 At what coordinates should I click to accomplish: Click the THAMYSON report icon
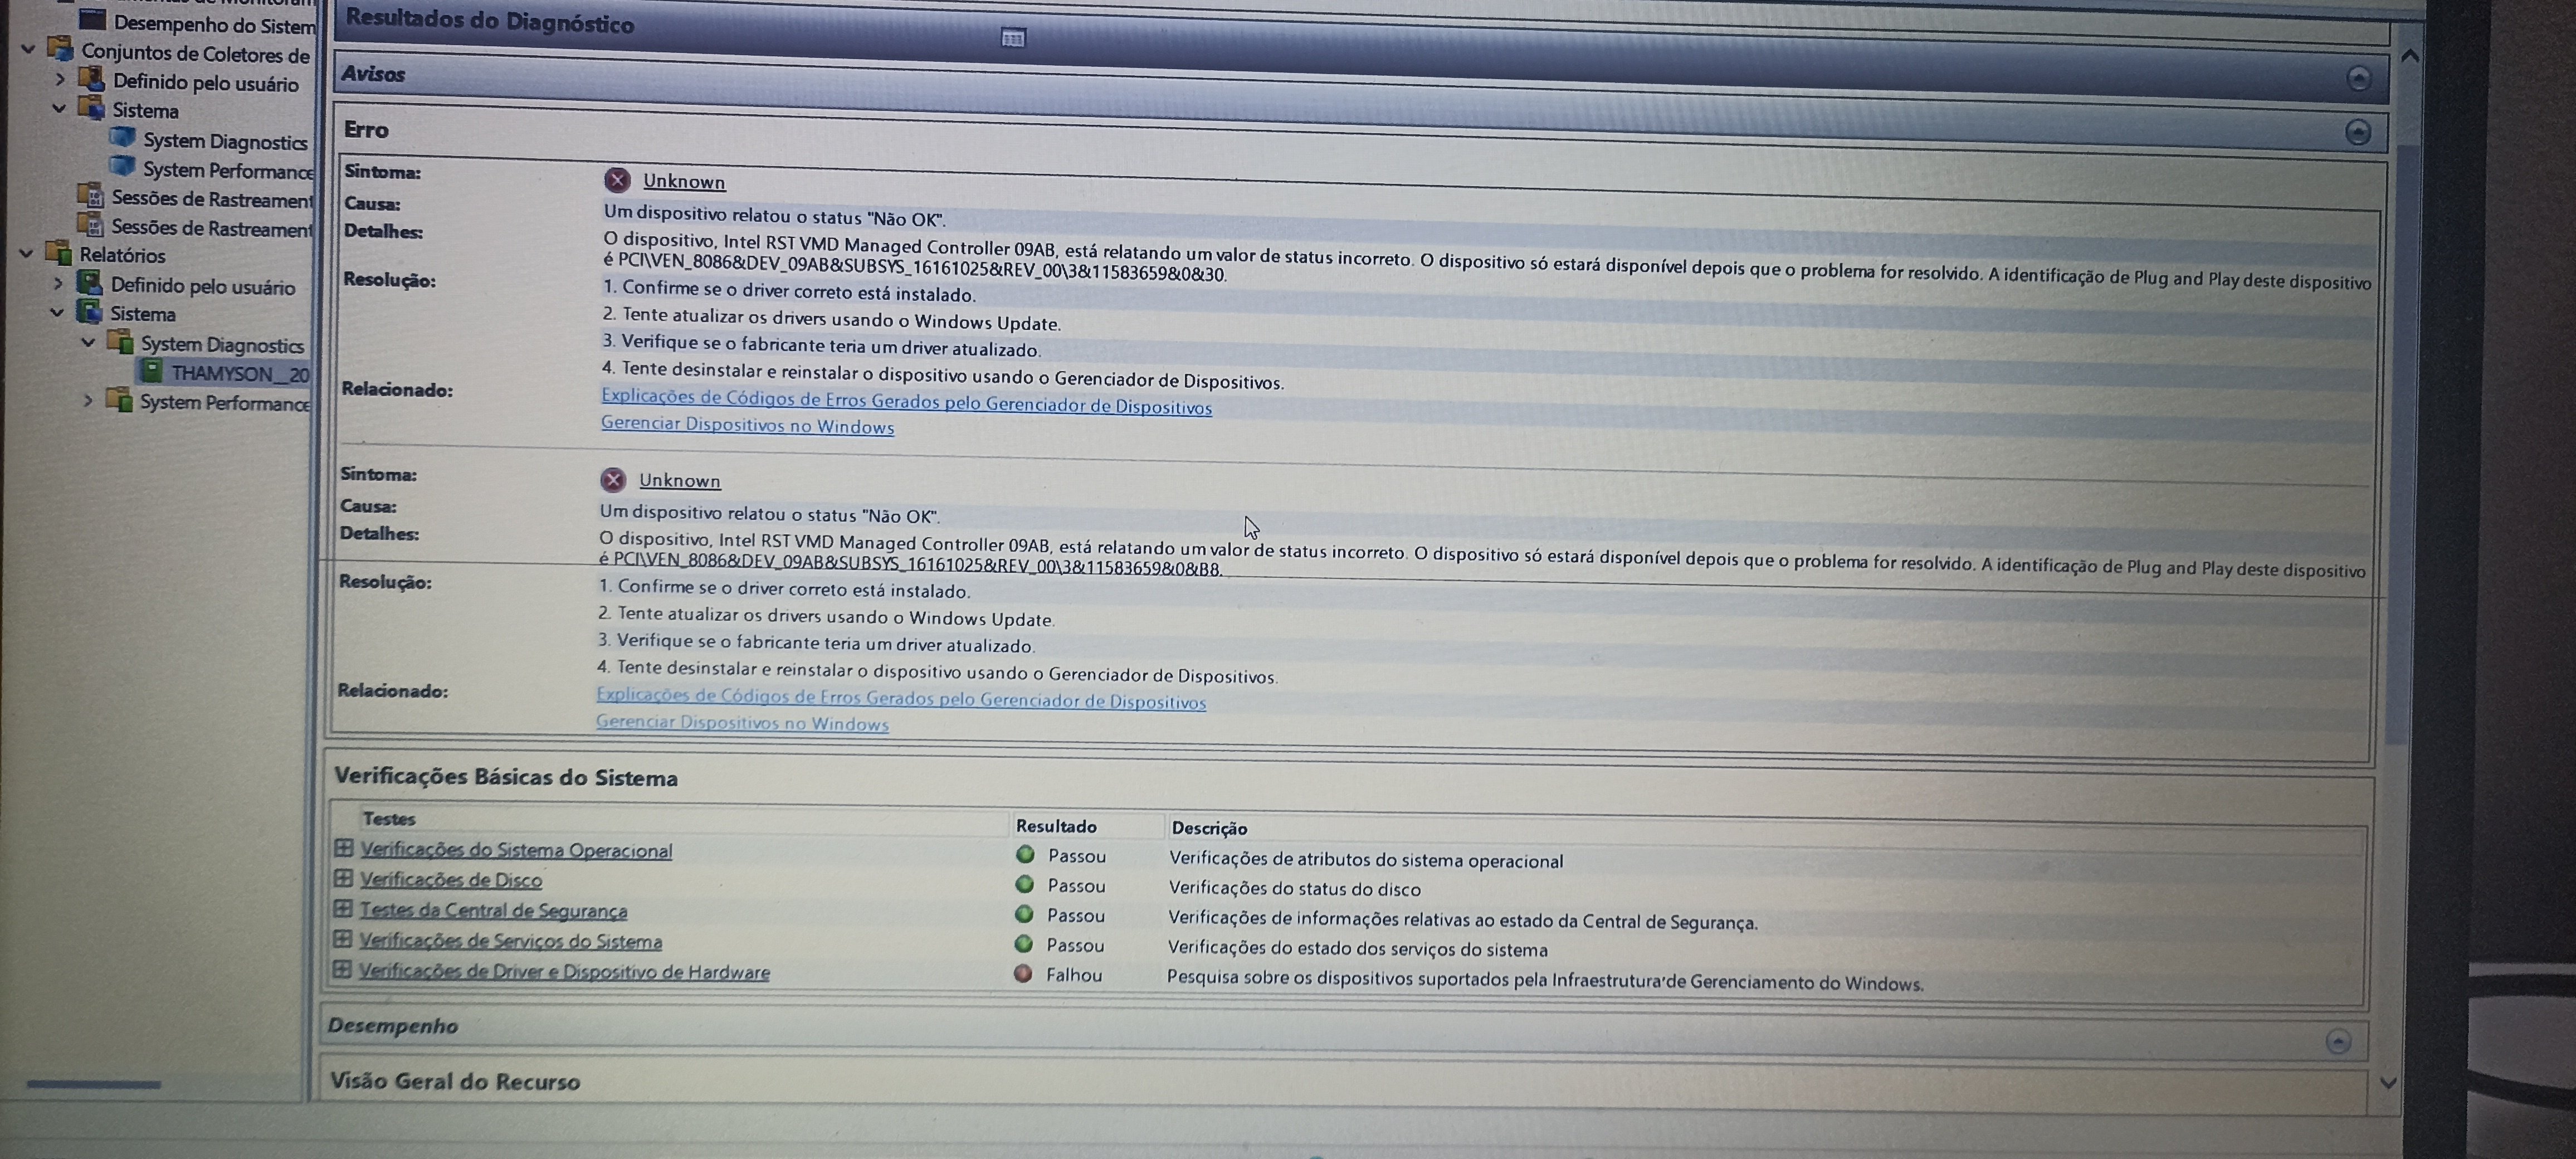point(152,371)
